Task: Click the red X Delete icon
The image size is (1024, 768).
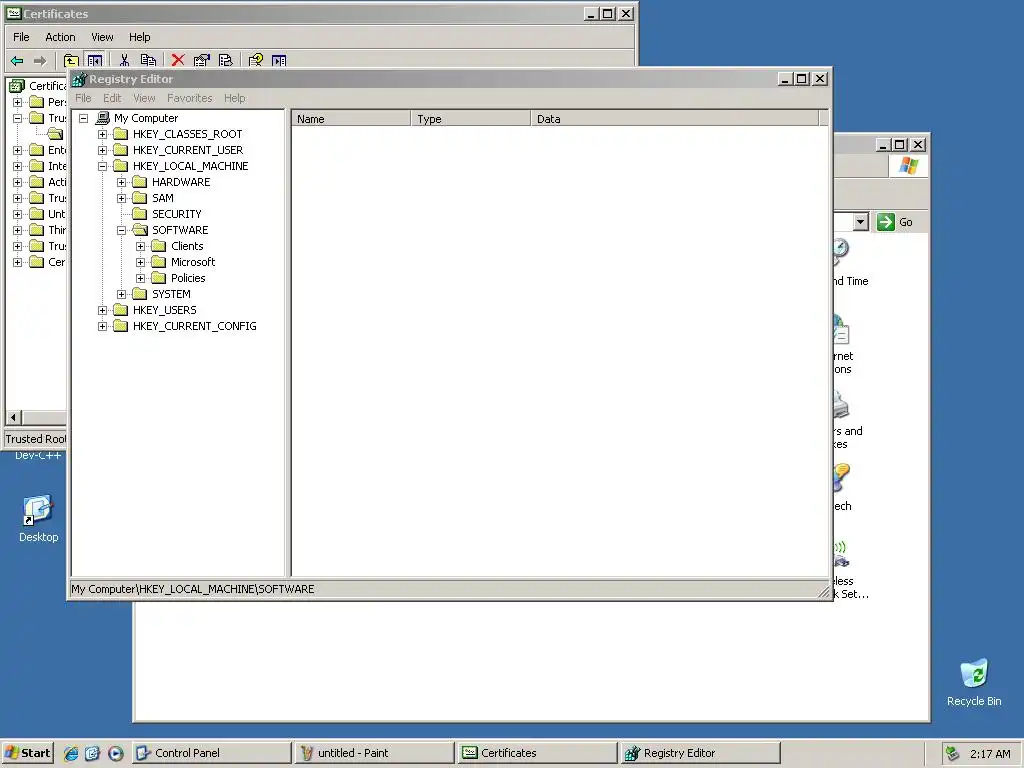Action: (178, 61)
